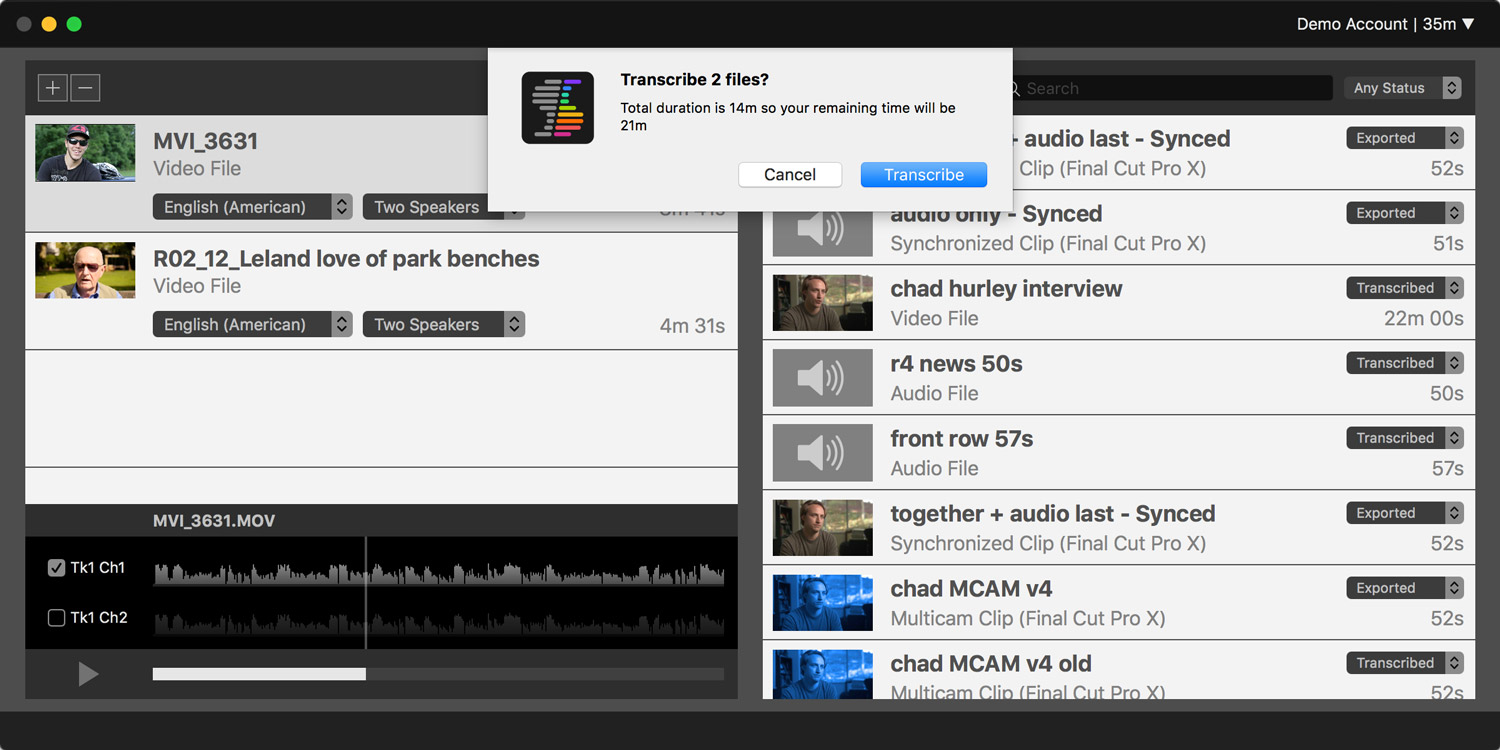Click the playback progress bar below waveform

click(438, 674)
